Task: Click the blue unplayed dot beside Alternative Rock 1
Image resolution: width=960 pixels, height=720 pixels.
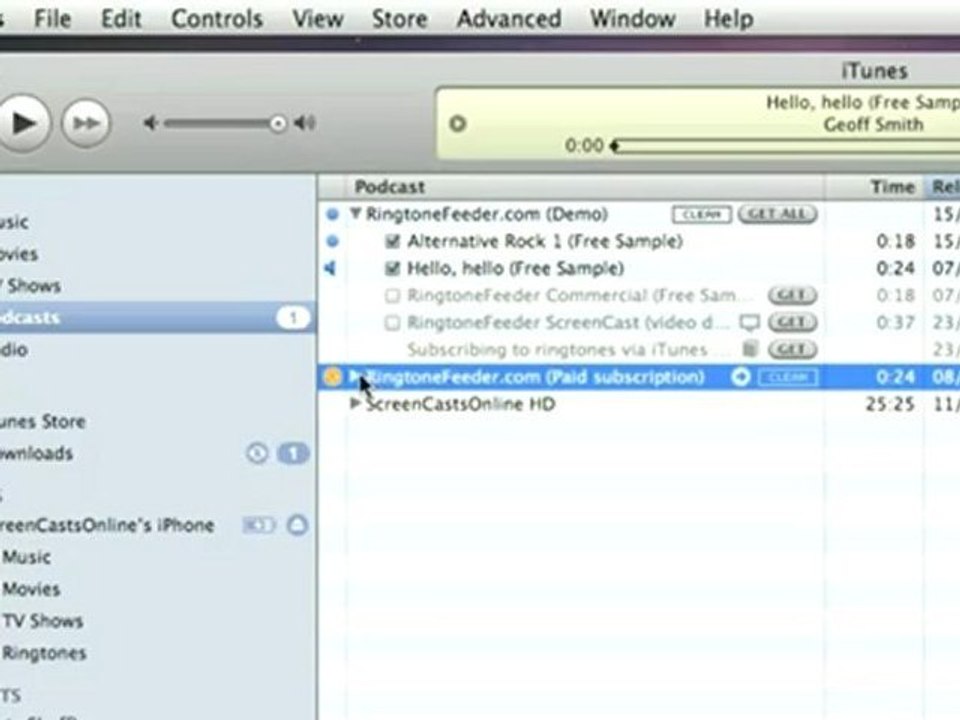Action: 332,241
